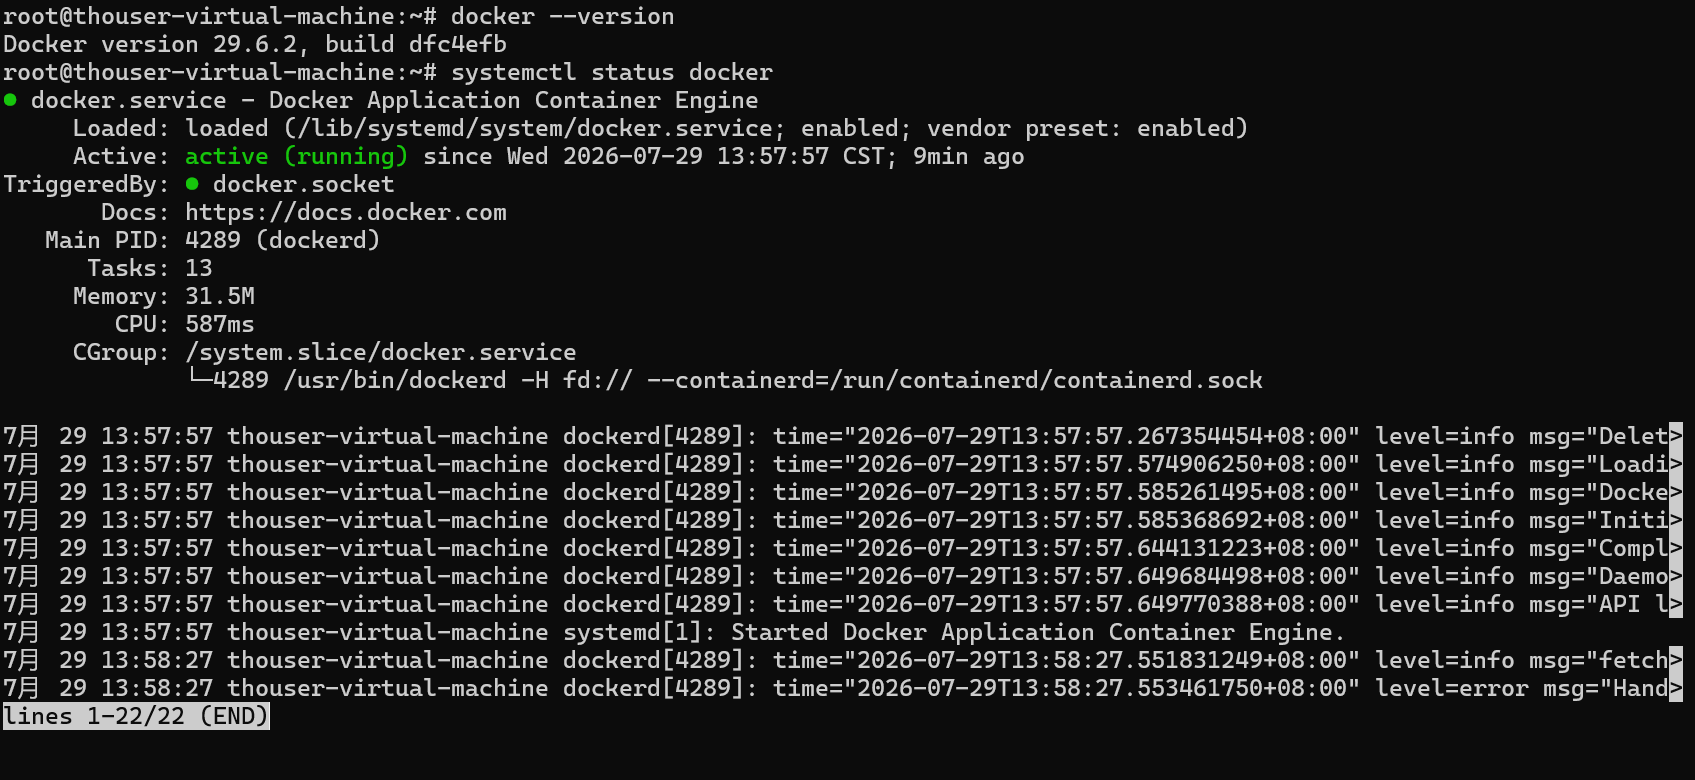Viewport: 1695px width, 780px height.
Task: Click the truncation marker on the level=error line
Action: click(x=1676, y=688)
